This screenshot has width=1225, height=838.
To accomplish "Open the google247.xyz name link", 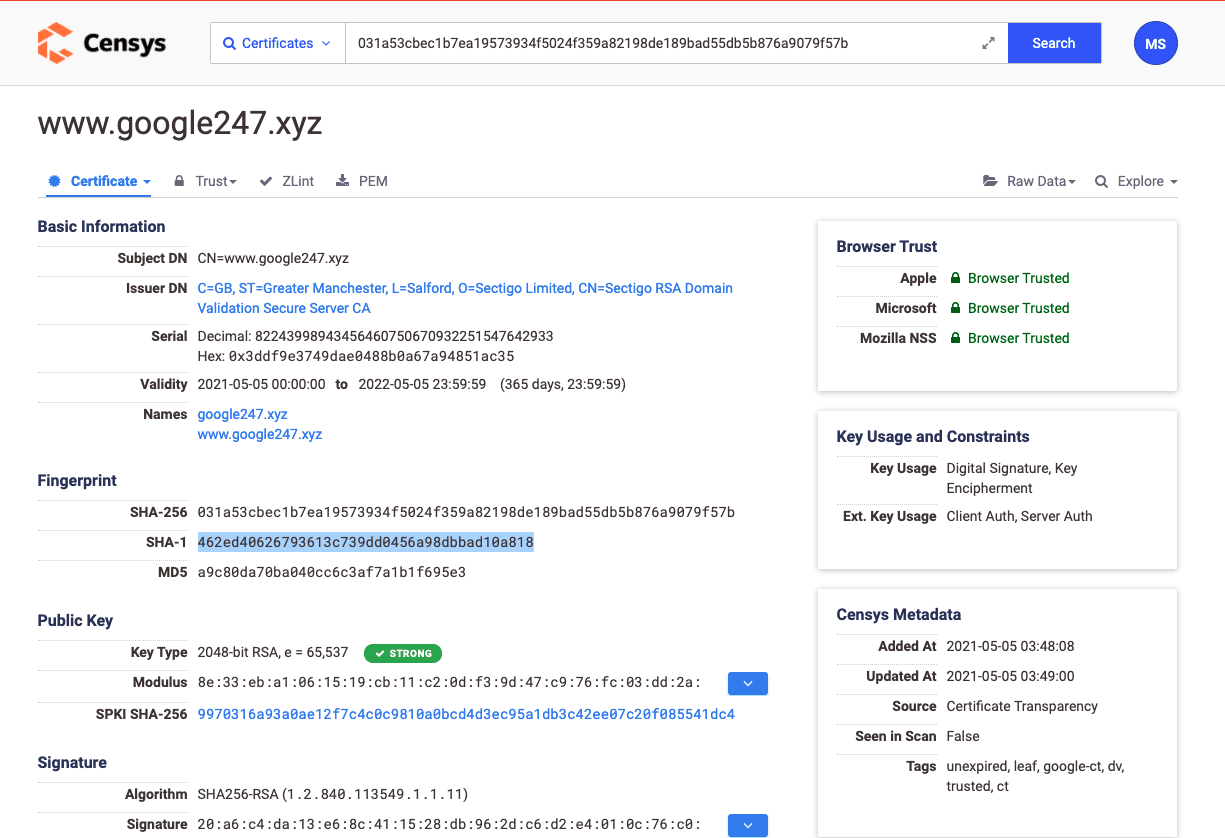I will click(x=242, y=414).
